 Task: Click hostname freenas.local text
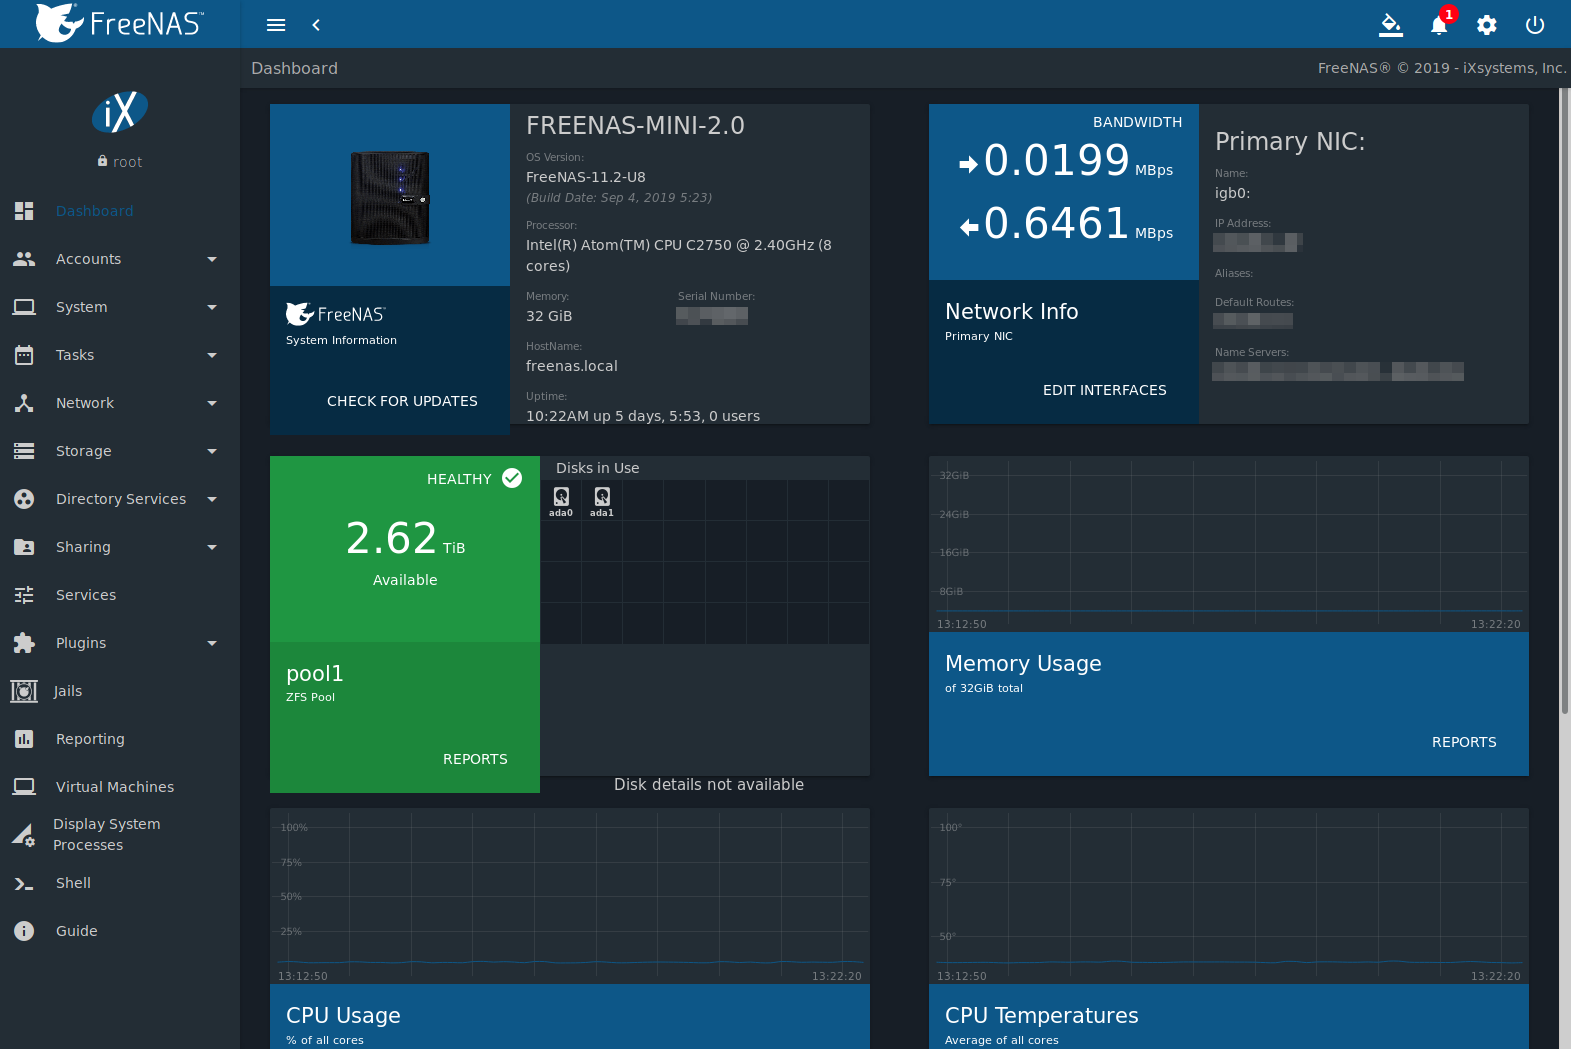click(572, 366)
